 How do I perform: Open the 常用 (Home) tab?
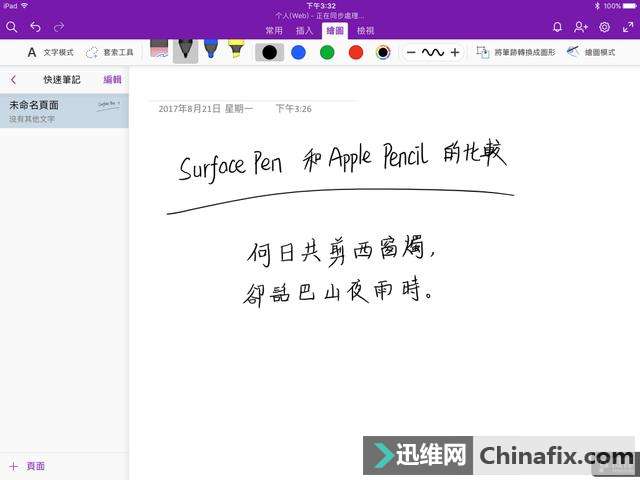(274, 31)
